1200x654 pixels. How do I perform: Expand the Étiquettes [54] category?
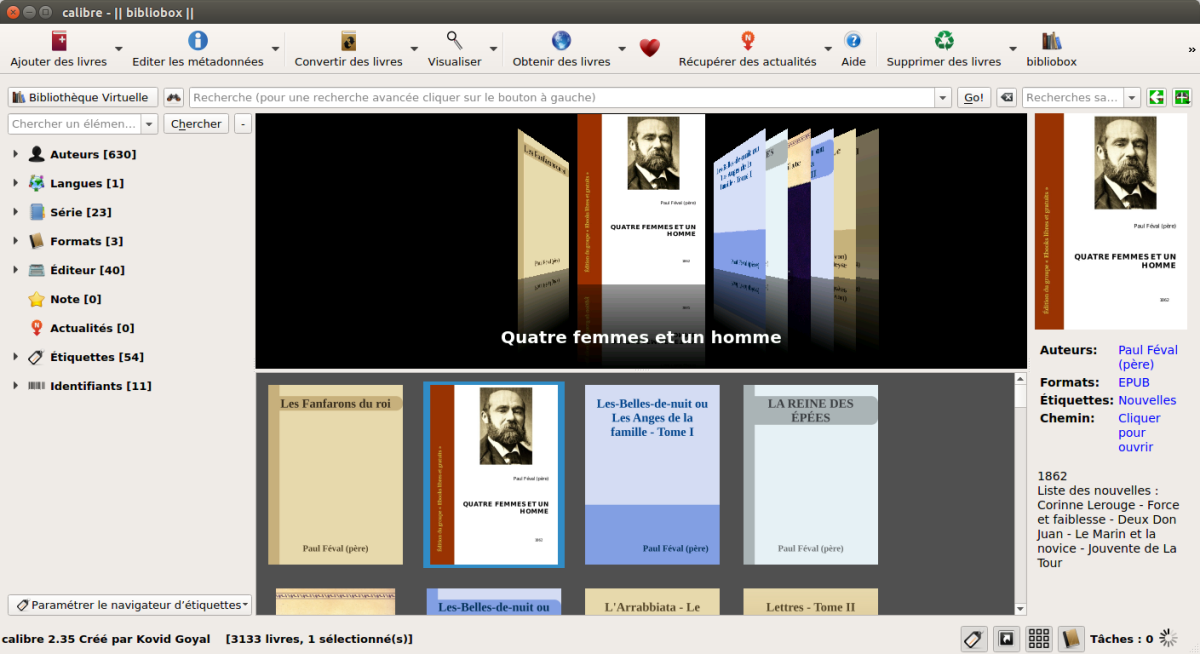(x=15, y=357)
